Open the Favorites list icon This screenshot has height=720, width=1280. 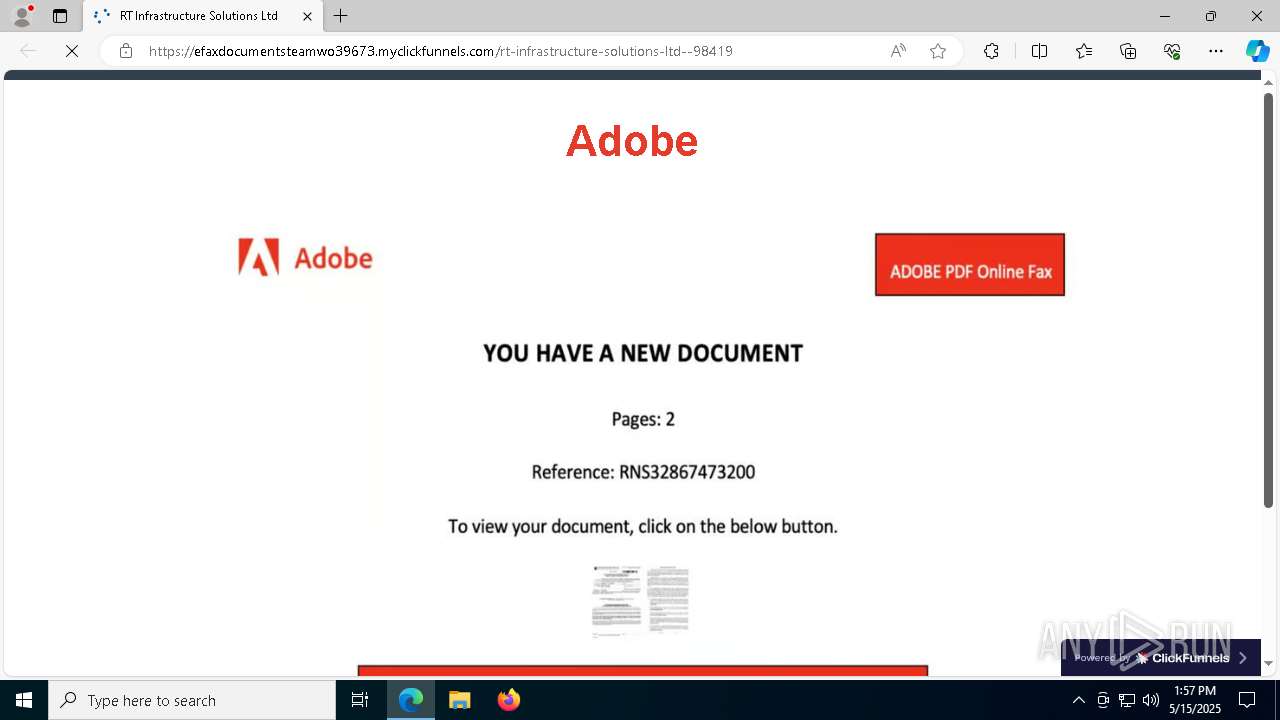[x=1084, y=51]
